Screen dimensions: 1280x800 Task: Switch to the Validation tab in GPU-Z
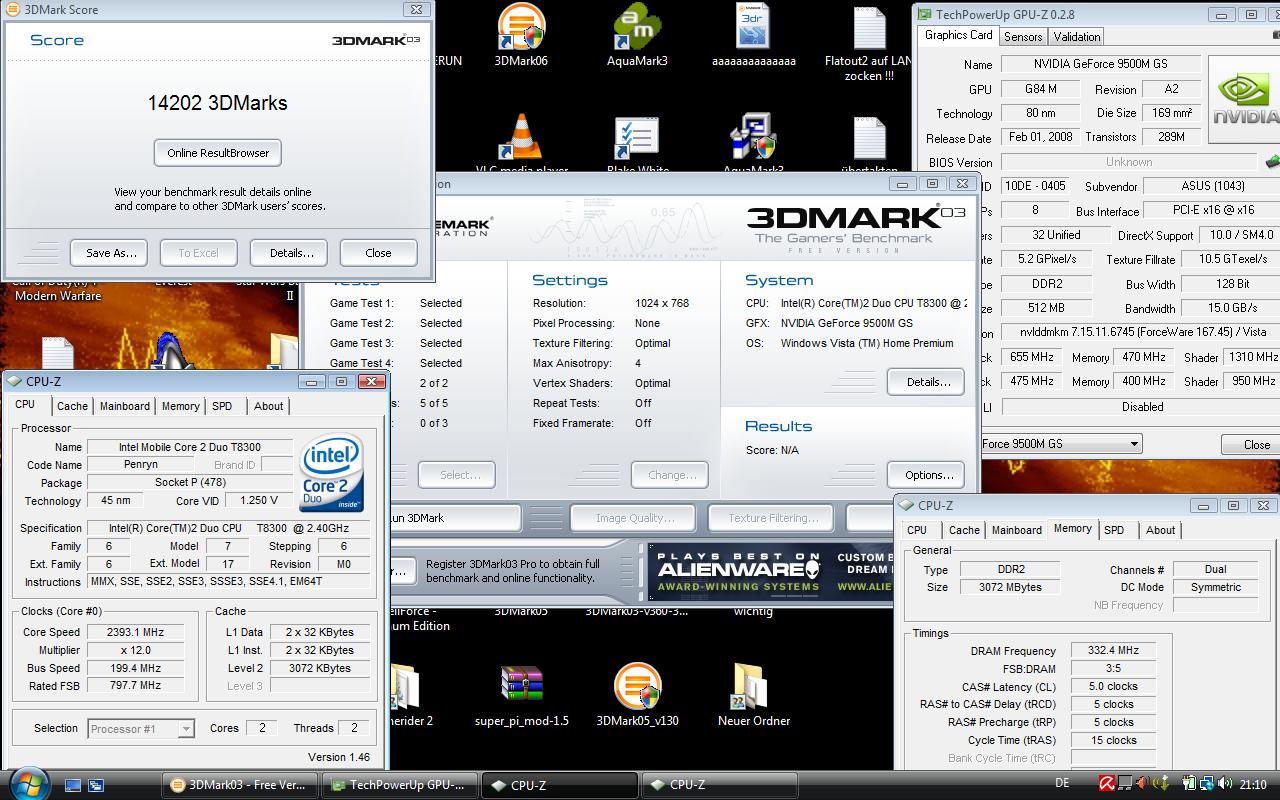(x=1077, y=37)
